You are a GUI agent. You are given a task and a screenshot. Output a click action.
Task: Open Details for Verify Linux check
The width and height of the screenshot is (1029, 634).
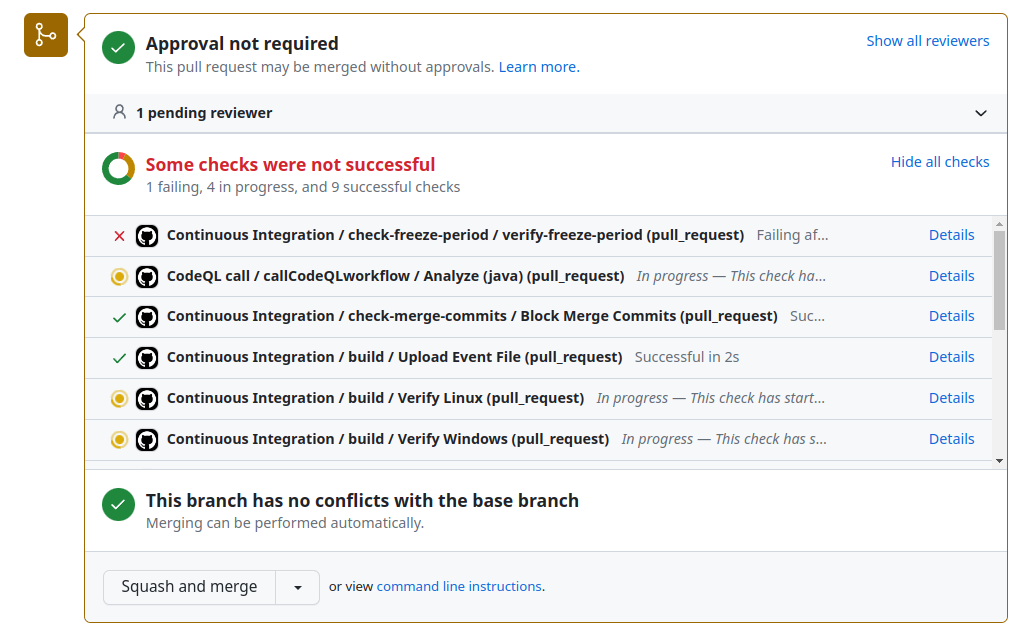click(x=951, y=398)
